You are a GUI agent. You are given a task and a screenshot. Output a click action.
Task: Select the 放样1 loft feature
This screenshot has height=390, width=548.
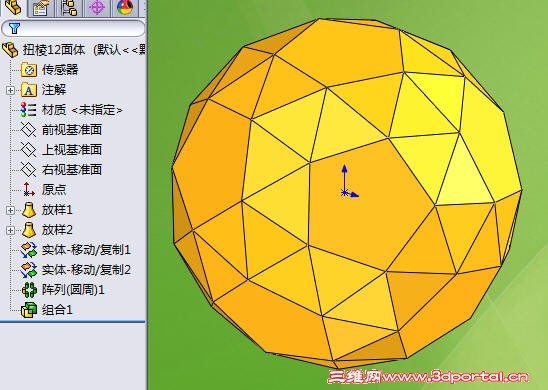pos(57,210)
